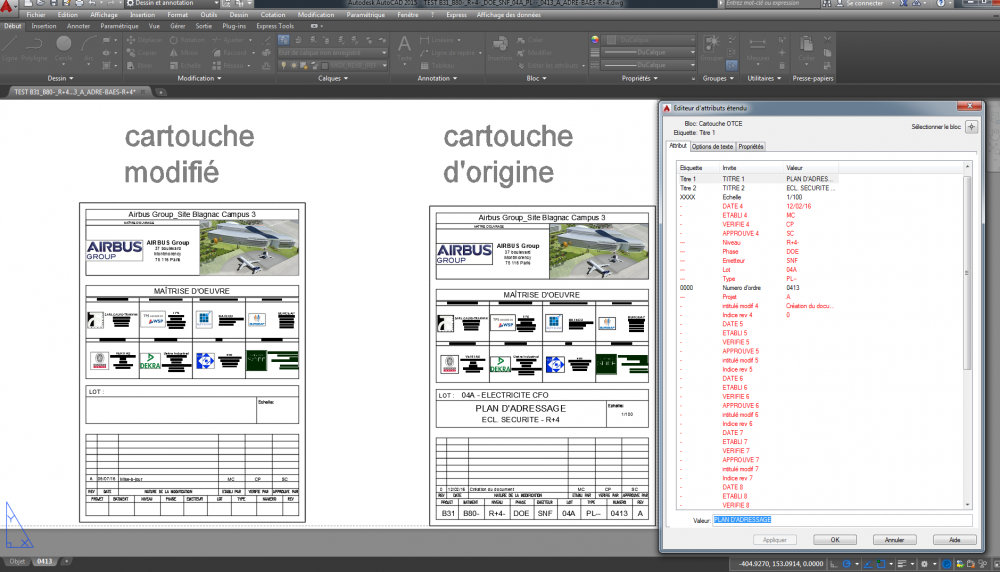This screenshot has height=572, width=1000.
Task: Click the Echelle scale tool
Action: pyautogui.click(x=186, y=66)
